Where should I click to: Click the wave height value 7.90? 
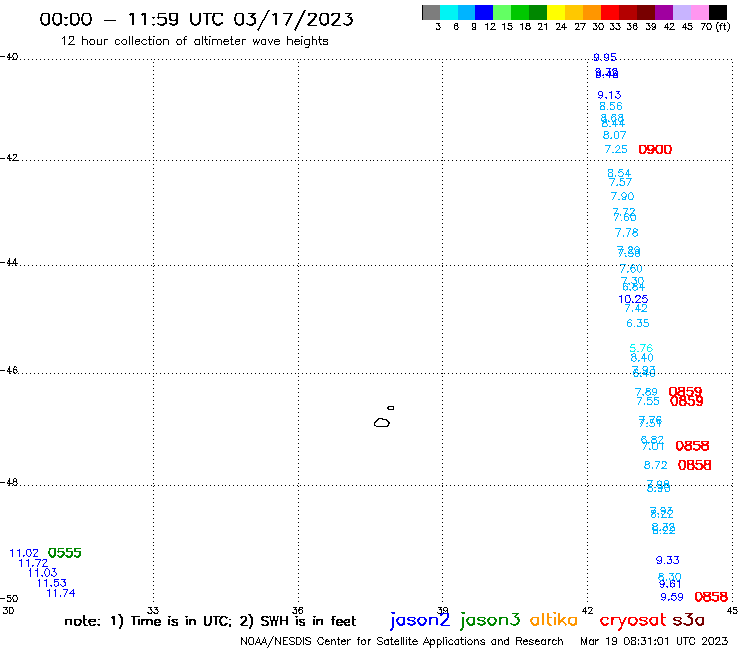tap(622, 196)
